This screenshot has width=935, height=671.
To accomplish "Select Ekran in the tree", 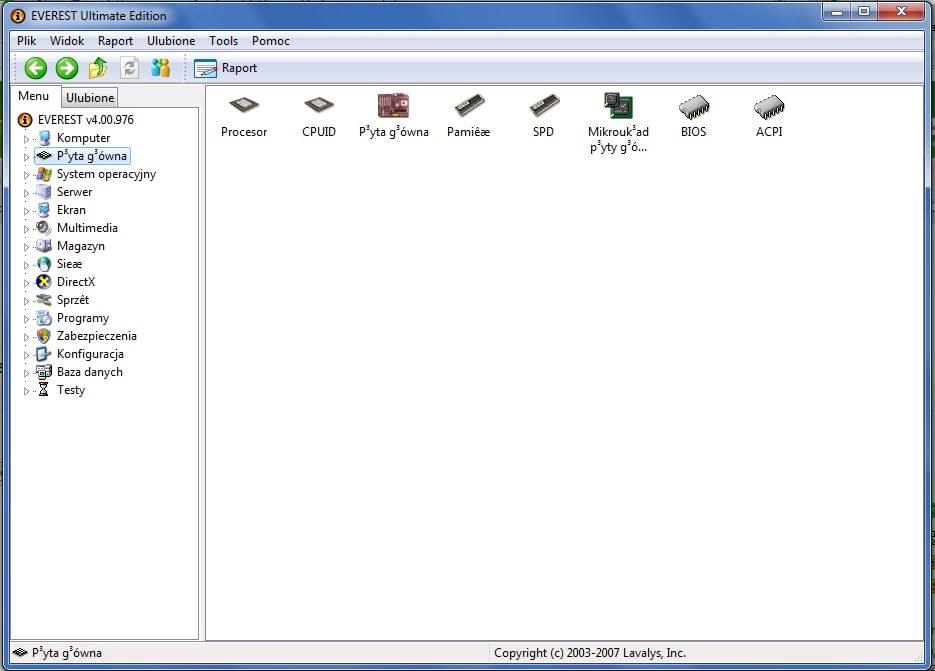I will [x=71, y=210].
